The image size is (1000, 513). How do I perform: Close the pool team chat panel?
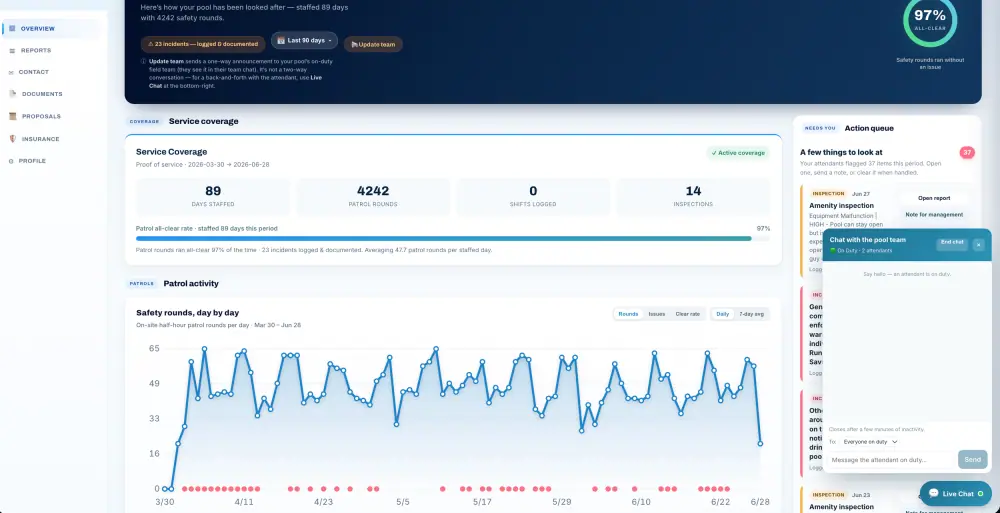pyautogui.click(x=978, y=244)
